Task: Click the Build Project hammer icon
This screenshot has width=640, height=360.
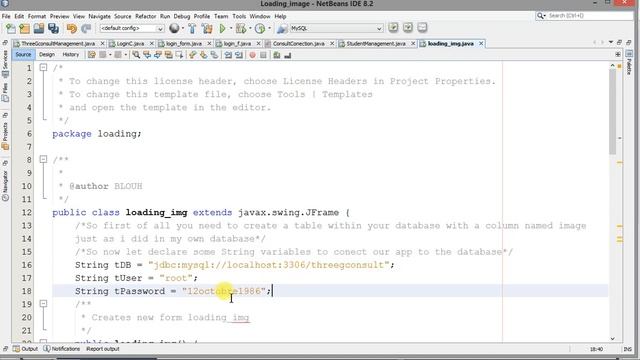Action: click(192, 28)
